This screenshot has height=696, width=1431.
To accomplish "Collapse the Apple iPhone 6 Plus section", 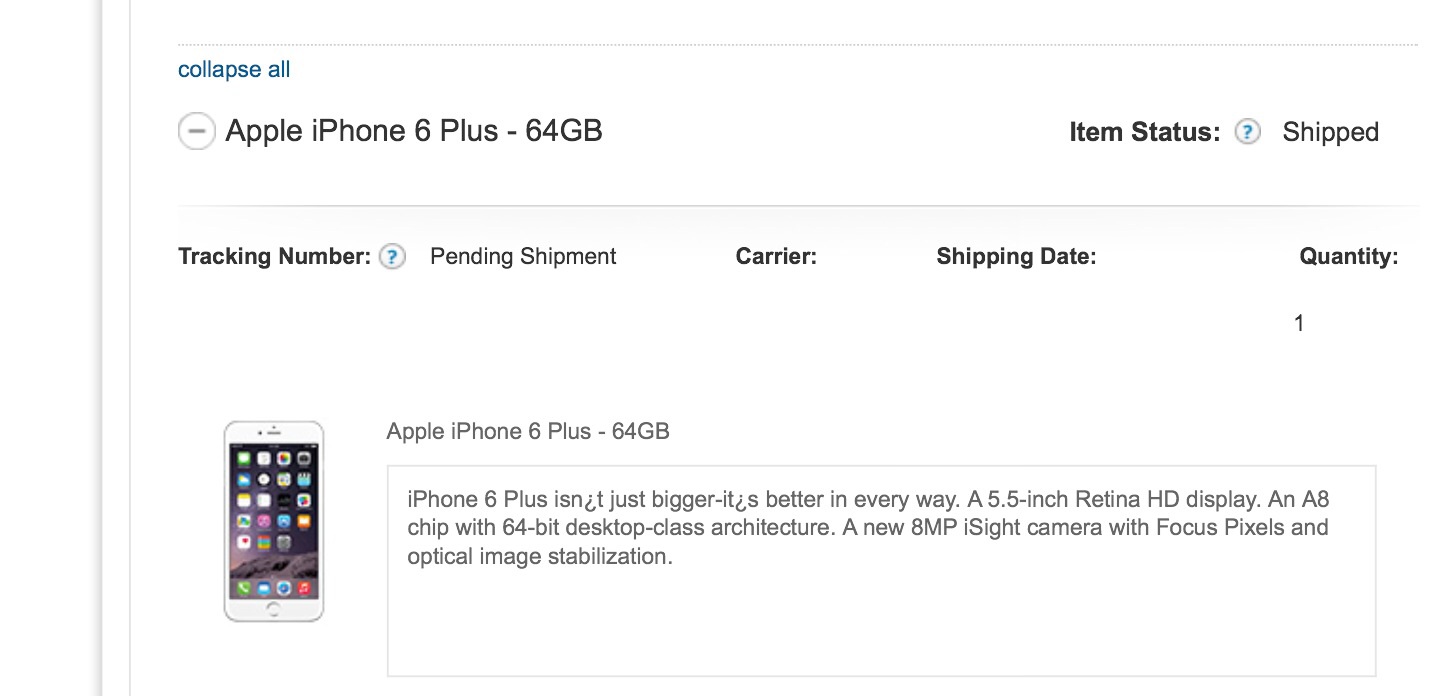I will (196, 131).
